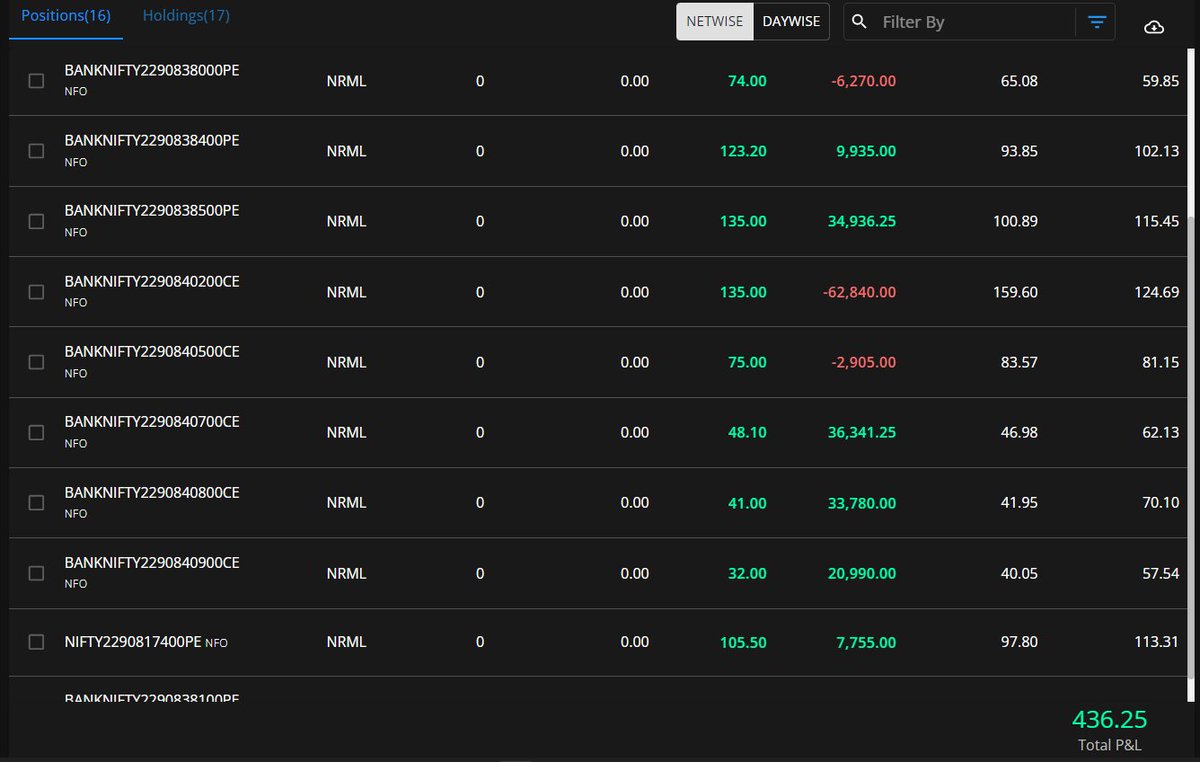Click the BANKNIFTY2290840800CE symbol name
This screenshot has height=762, width=1200.
[152, 493]
